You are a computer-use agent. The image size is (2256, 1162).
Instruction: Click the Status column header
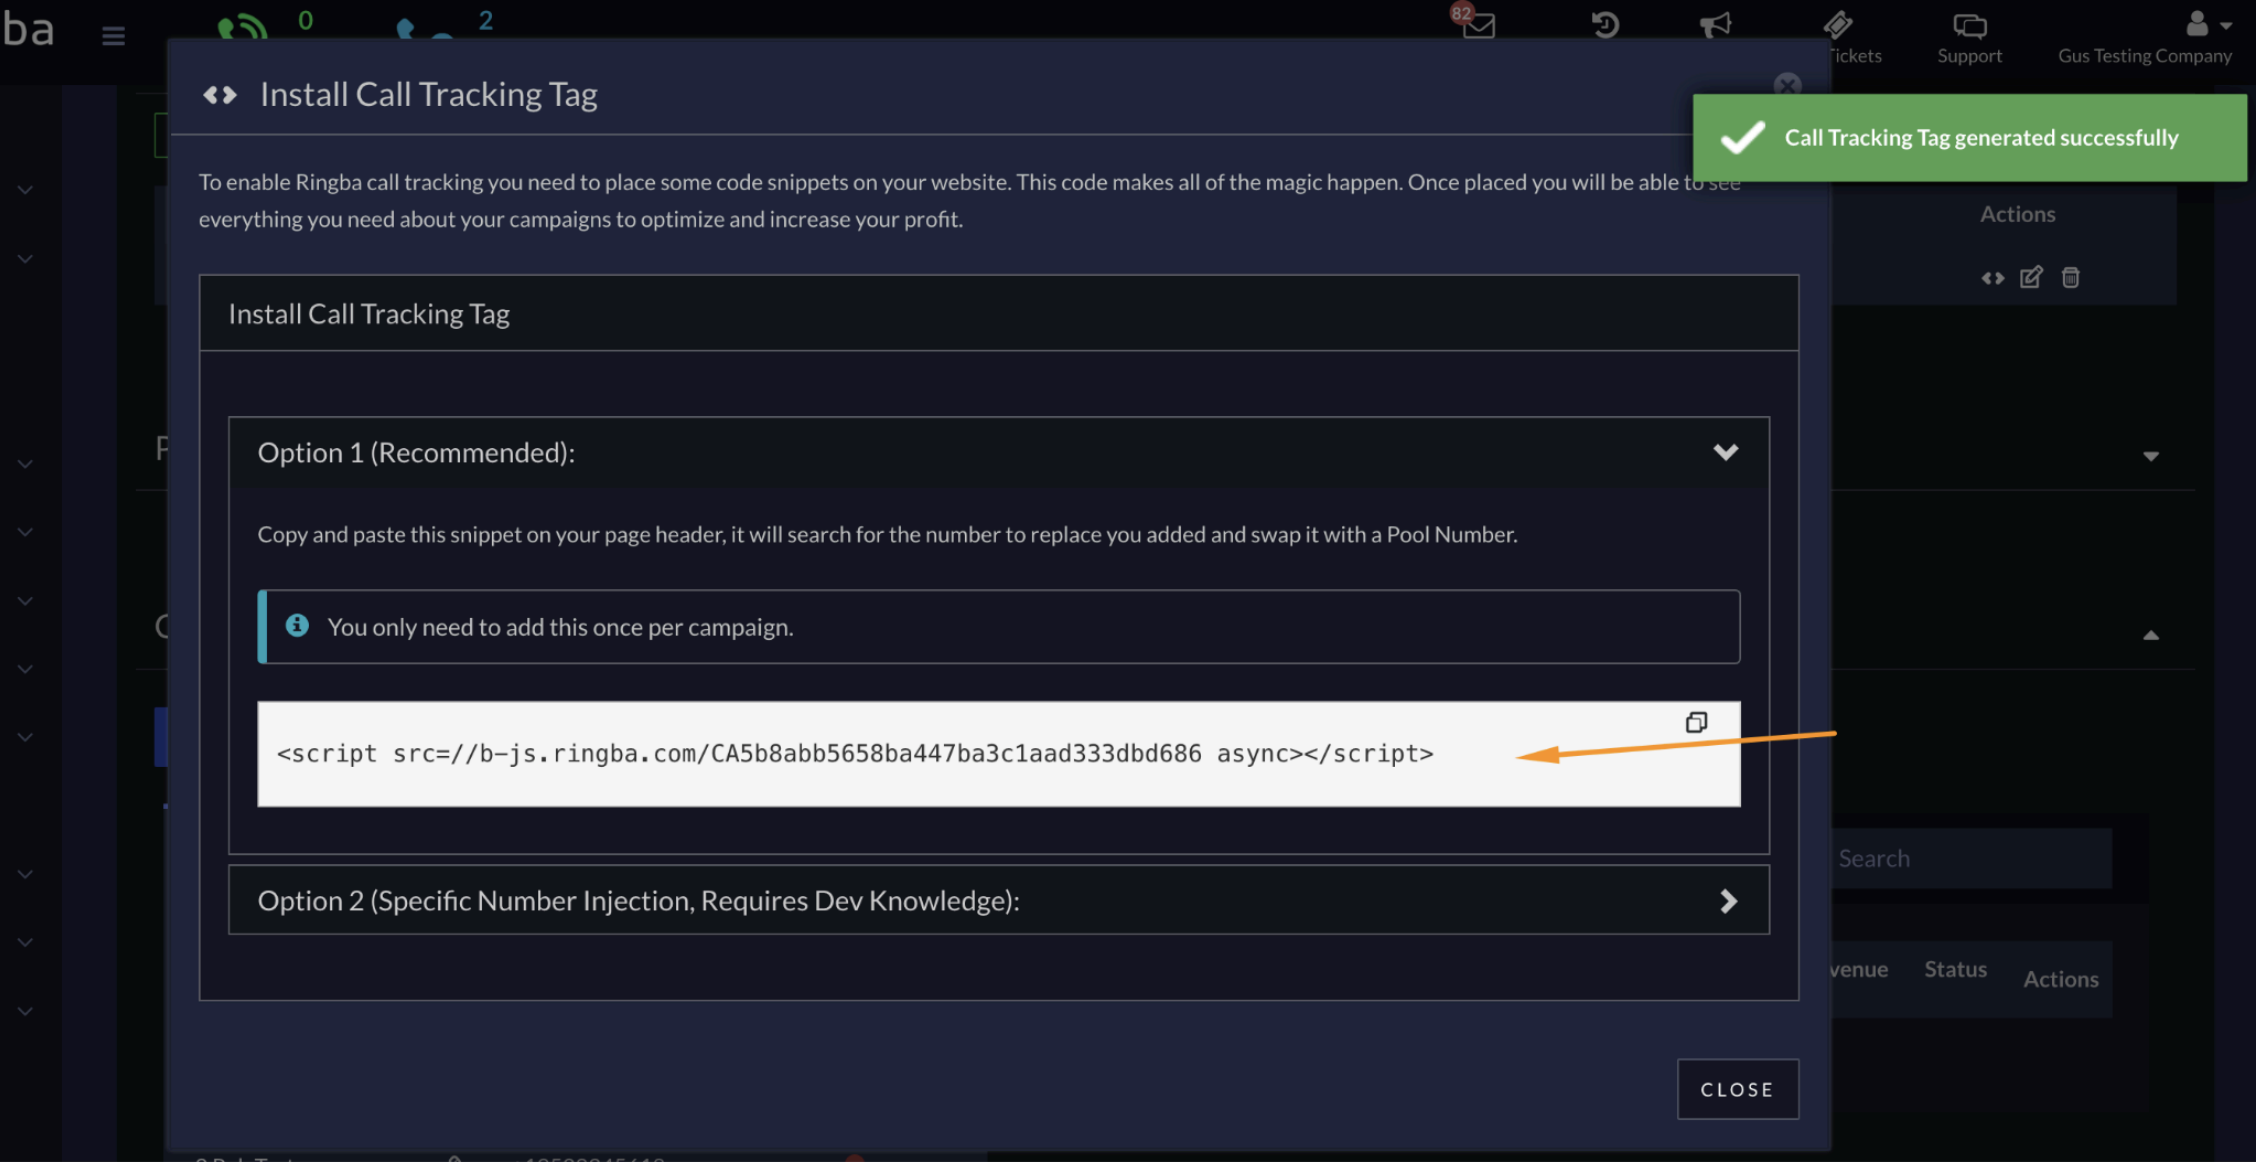[x=1955, y=969]
